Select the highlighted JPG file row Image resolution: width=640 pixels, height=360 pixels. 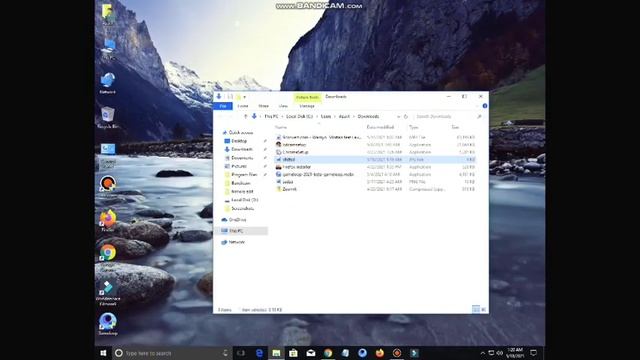click(375, 160)
